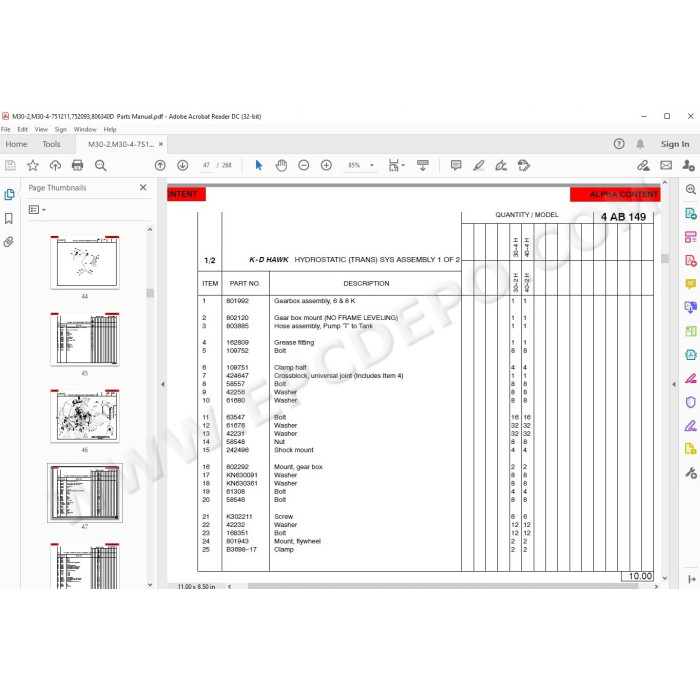Go to the previous page with the up arrow
Image resolution: width=700 pixels, height=700 pixels.
[x=160, y=166]
